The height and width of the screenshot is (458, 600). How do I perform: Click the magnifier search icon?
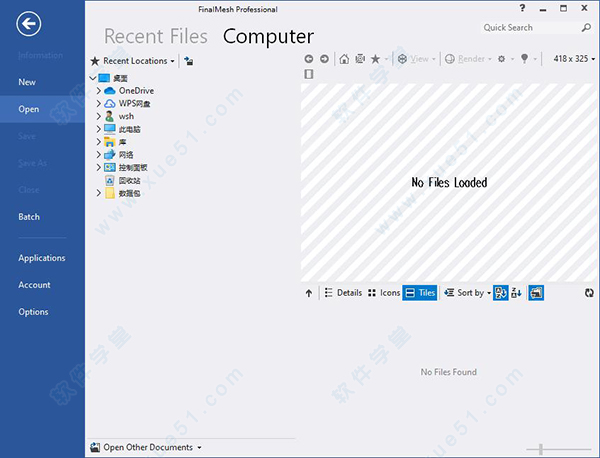(x=586, y=28)
